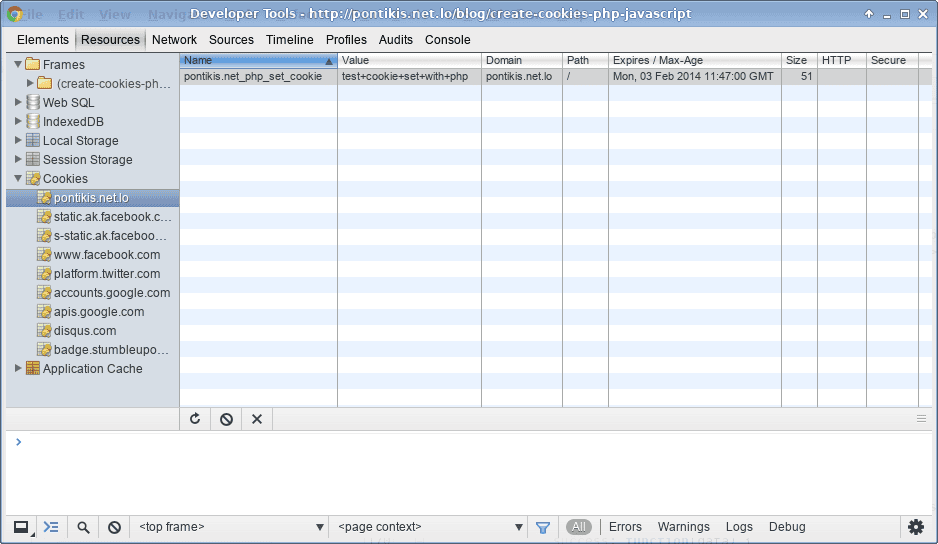Clear console log icon in bottom bar
The image size is (938, 544).
tap(114, 527)
